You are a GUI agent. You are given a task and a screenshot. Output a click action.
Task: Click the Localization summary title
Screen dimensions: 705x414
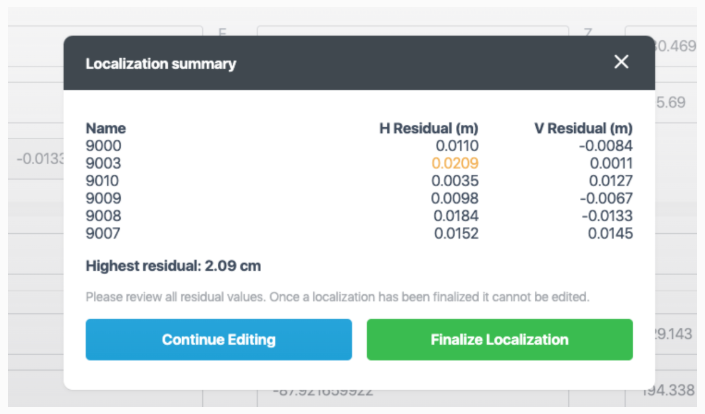pyautogui.click(x=161, y=64)
